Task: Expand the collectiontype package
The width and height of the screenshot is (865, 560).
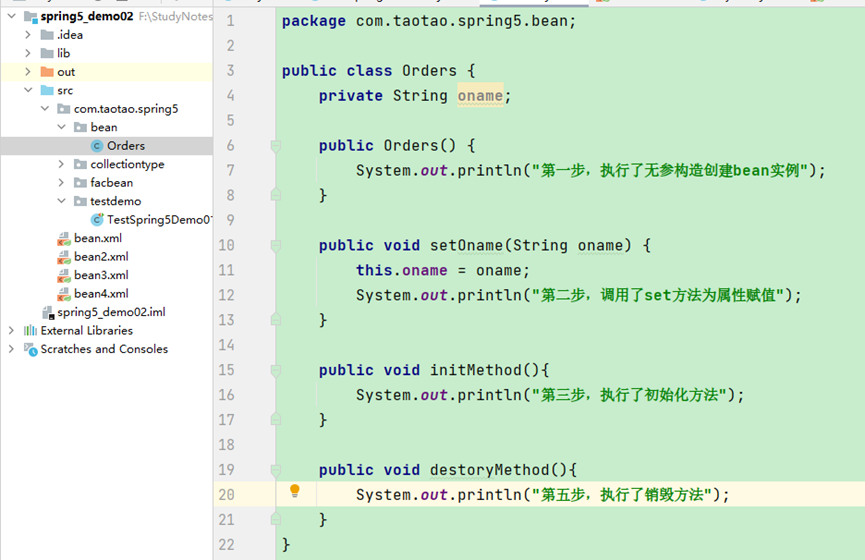Action: click(62, 164)
